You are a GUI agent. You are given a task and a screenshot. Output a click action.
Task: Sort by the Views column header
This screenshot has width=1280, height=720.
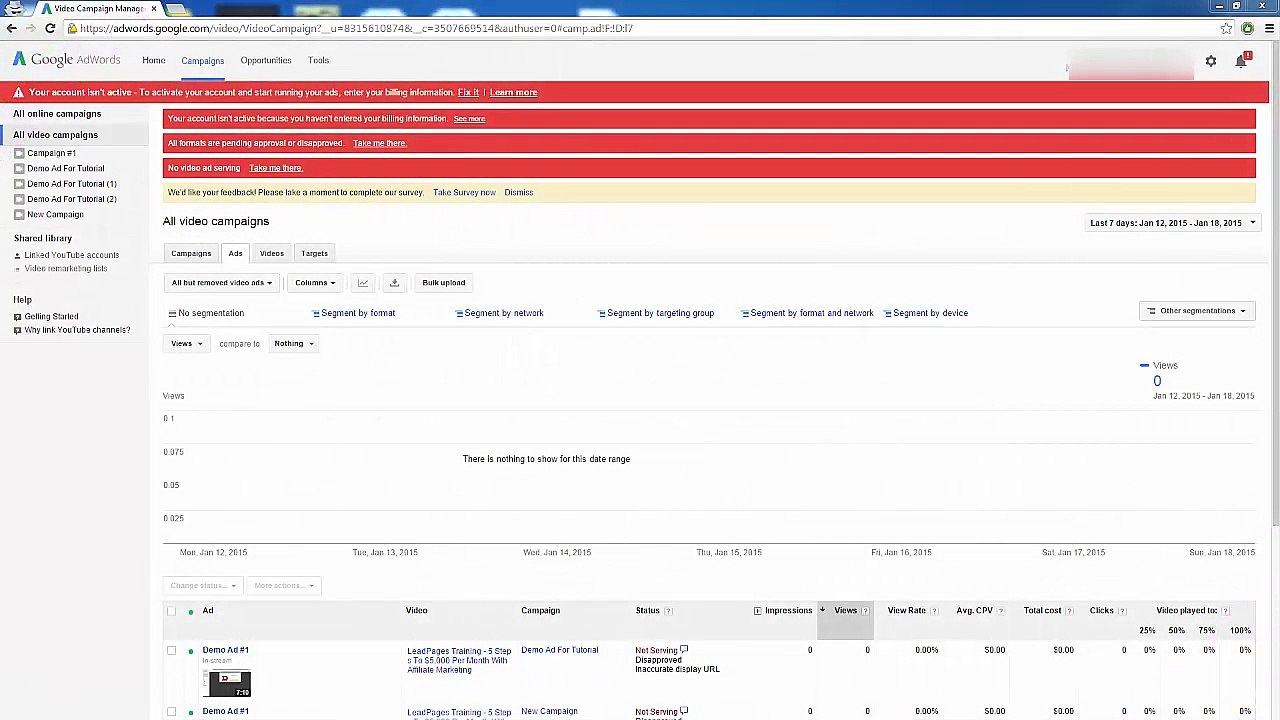[x=845, y=611]
